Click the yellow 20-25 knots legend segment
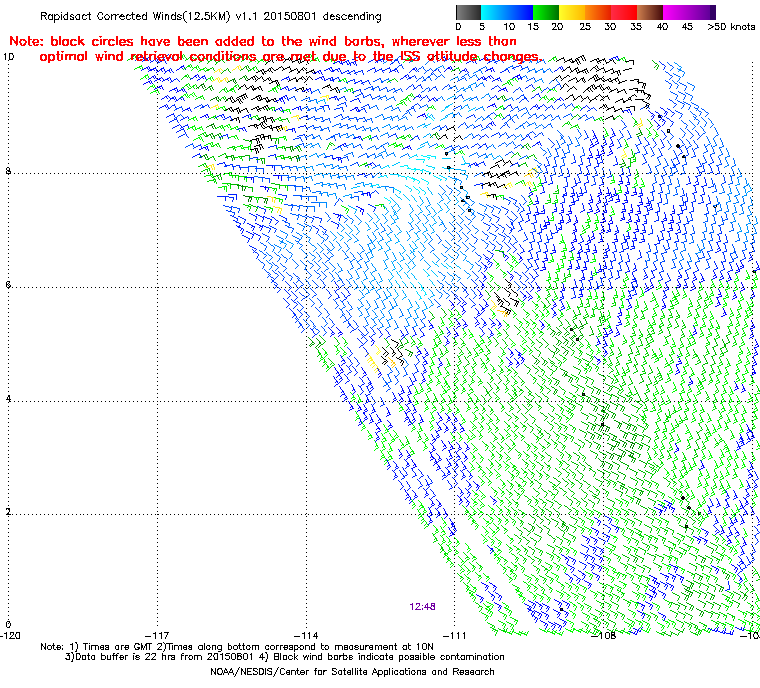The height and width of the screenshot is (688, 760). (572, 12)
